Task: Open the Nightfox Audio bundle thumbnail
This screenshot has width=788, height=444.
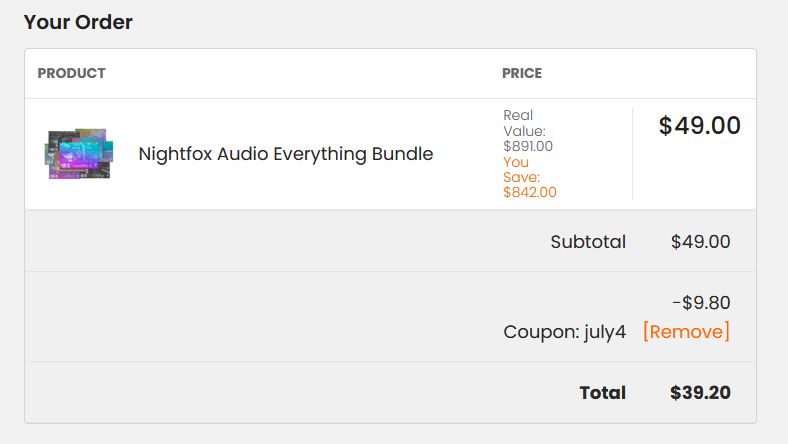Action: click(78, 154)
